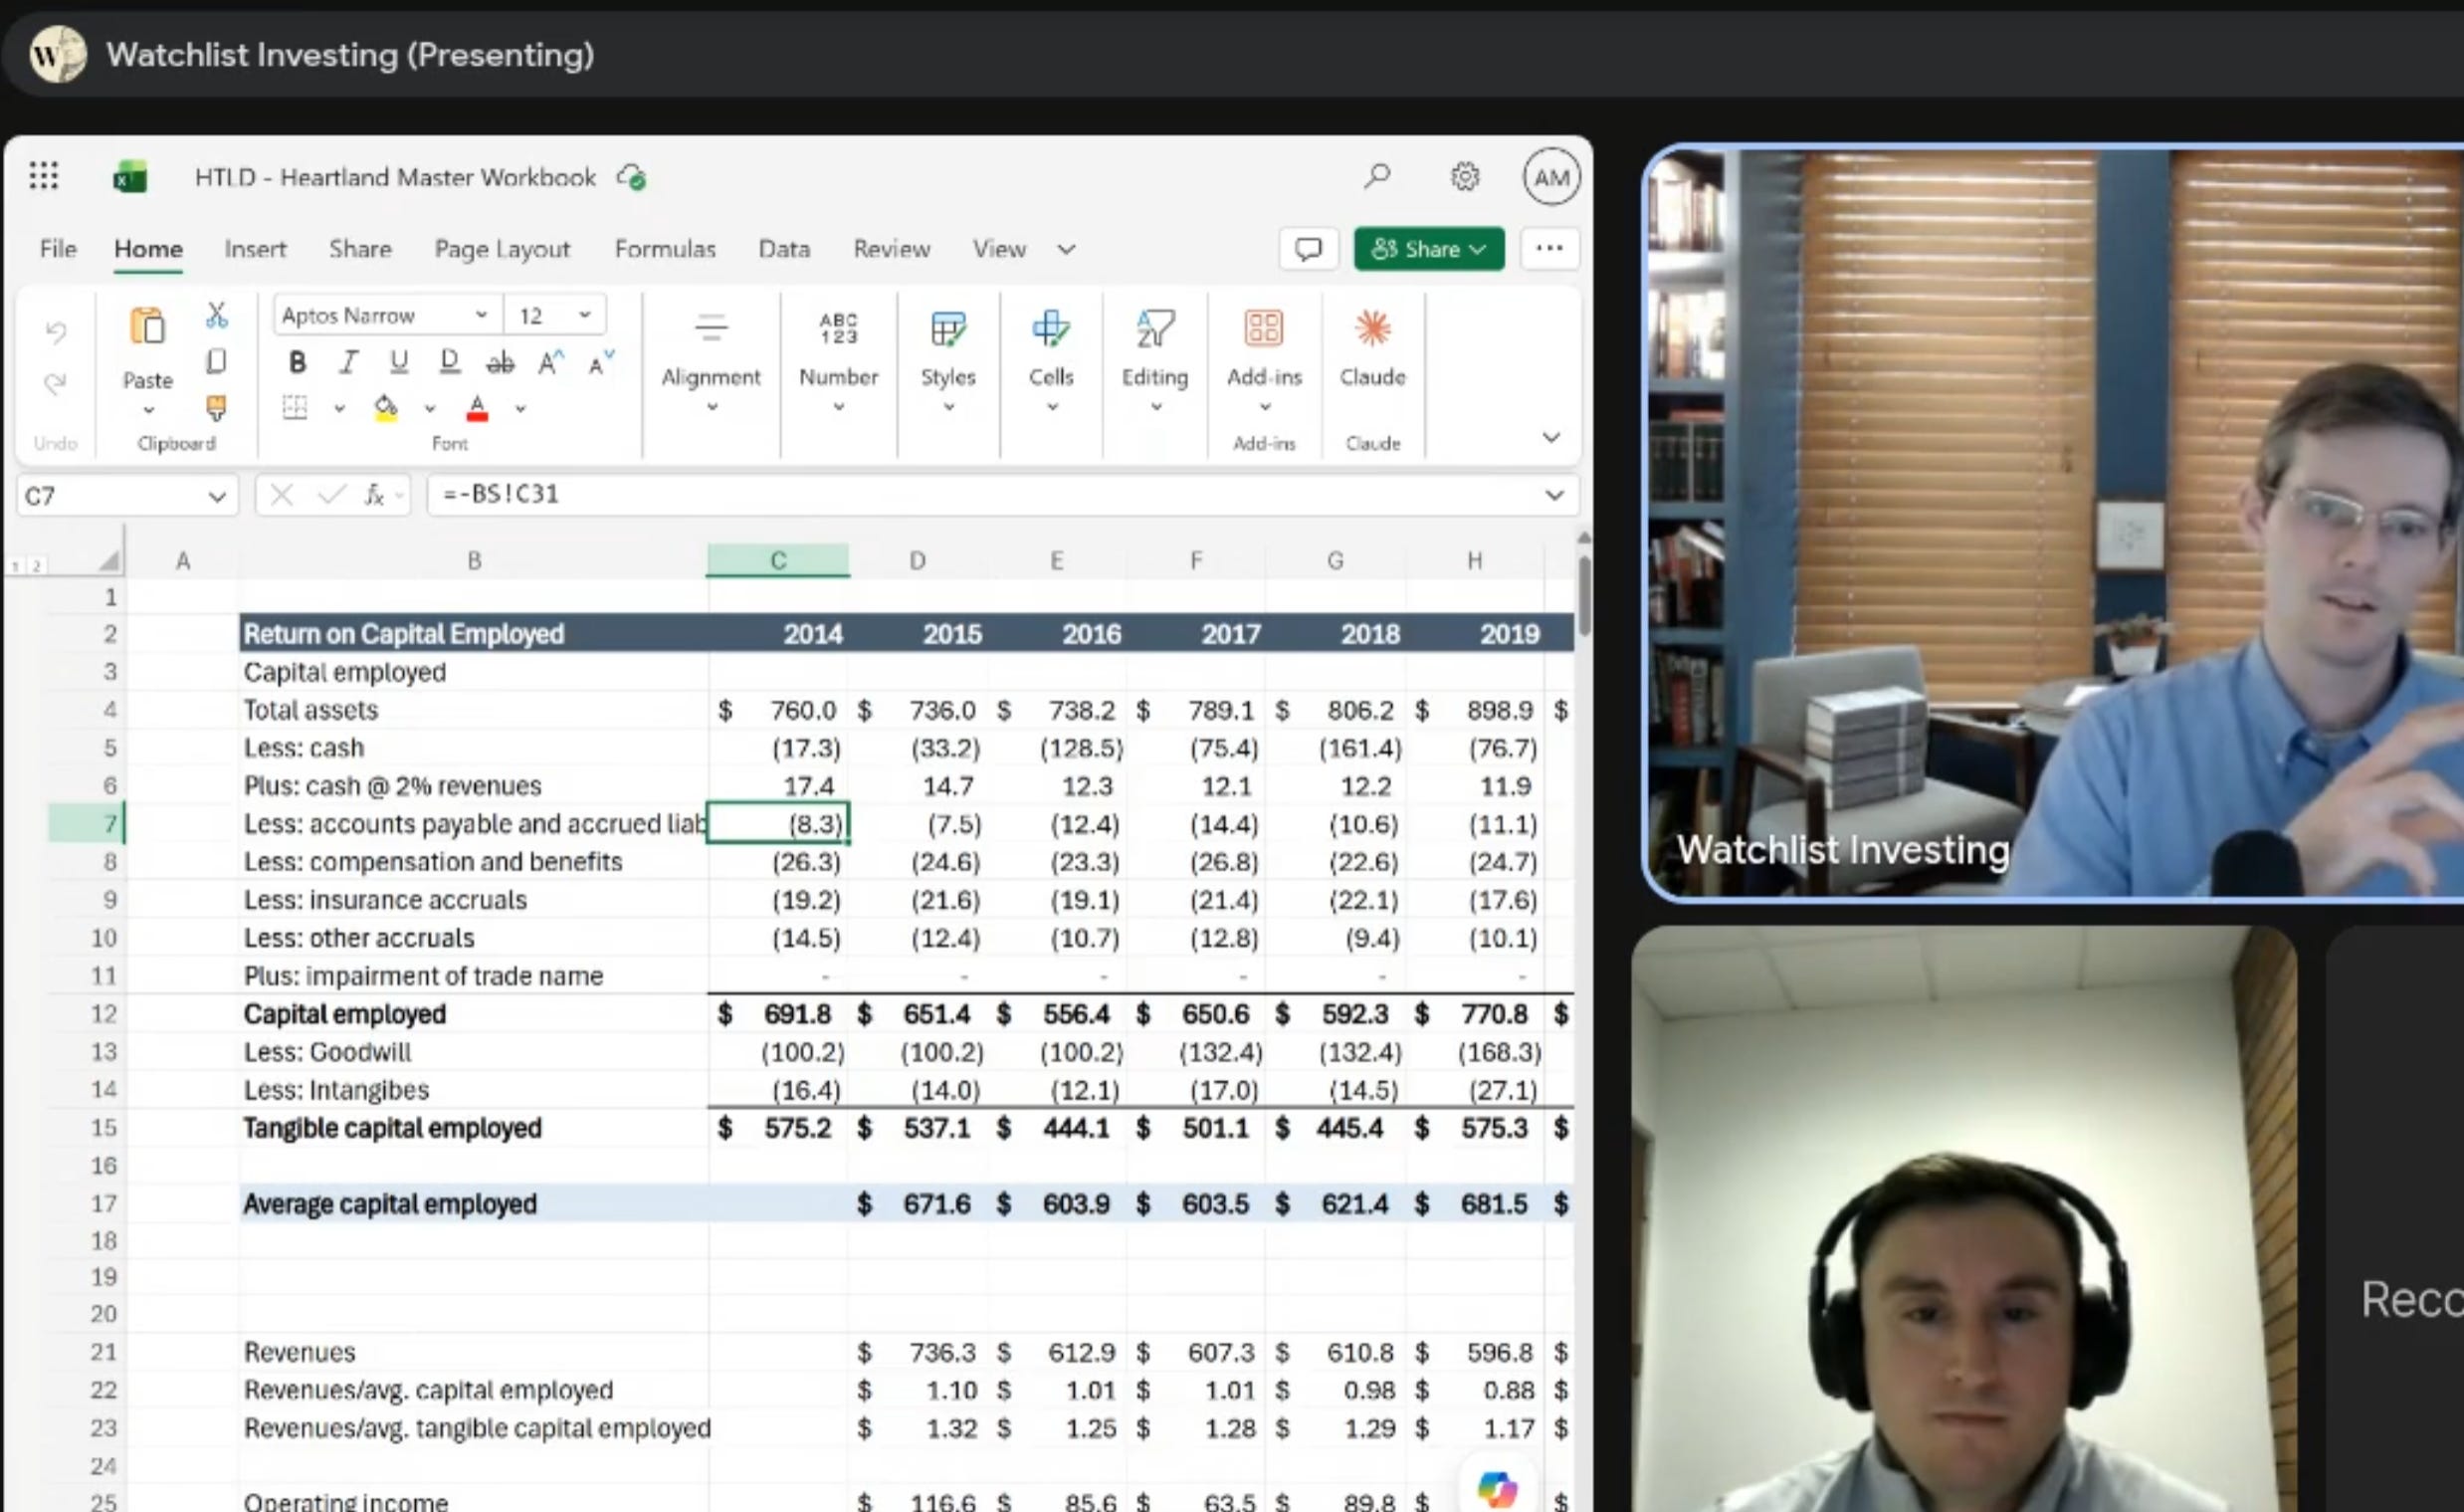Screen dimensions: 2464x1512
Task: Apply the yellow fill color
Action: pos(386,408)
